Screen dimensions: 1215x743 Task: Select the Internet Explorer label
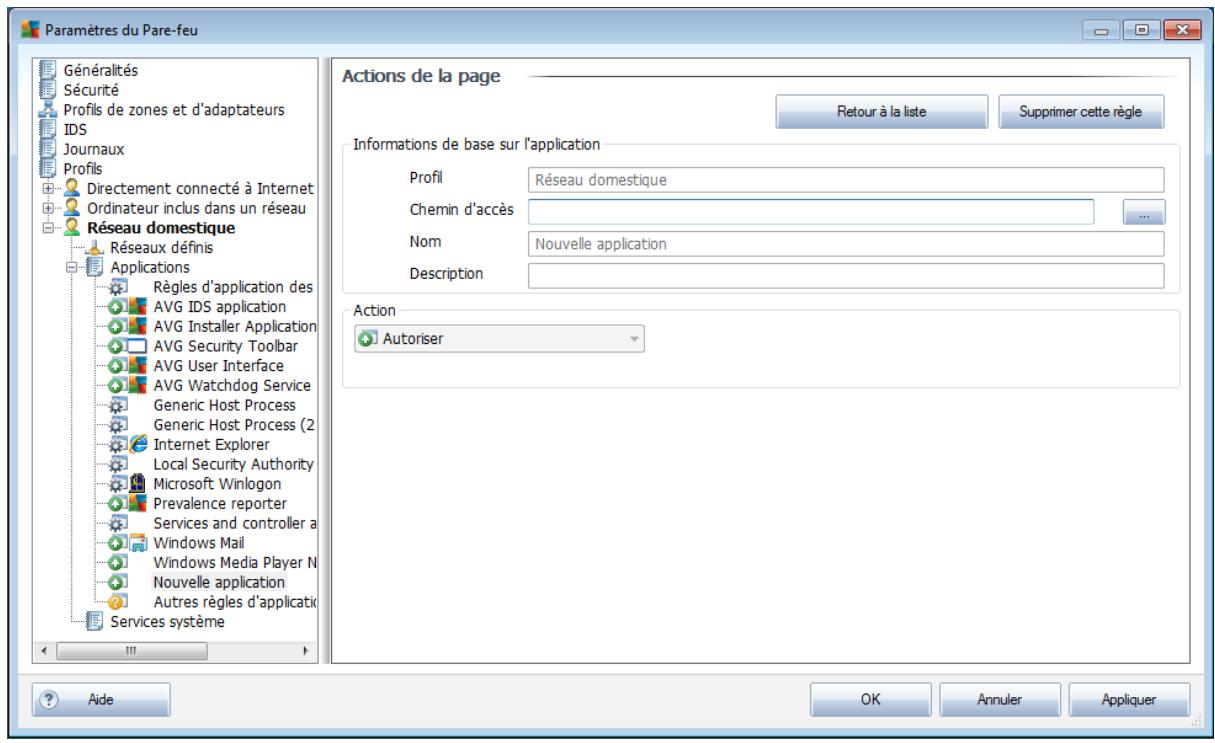211,445
